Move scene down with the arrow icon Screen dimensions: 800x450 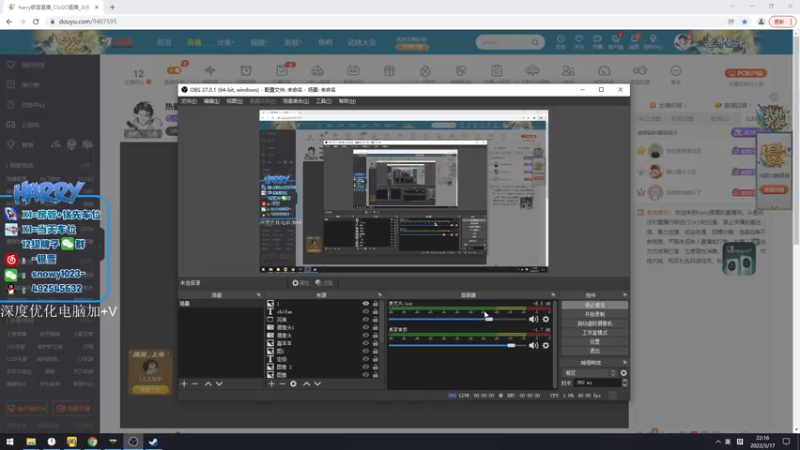219,384
